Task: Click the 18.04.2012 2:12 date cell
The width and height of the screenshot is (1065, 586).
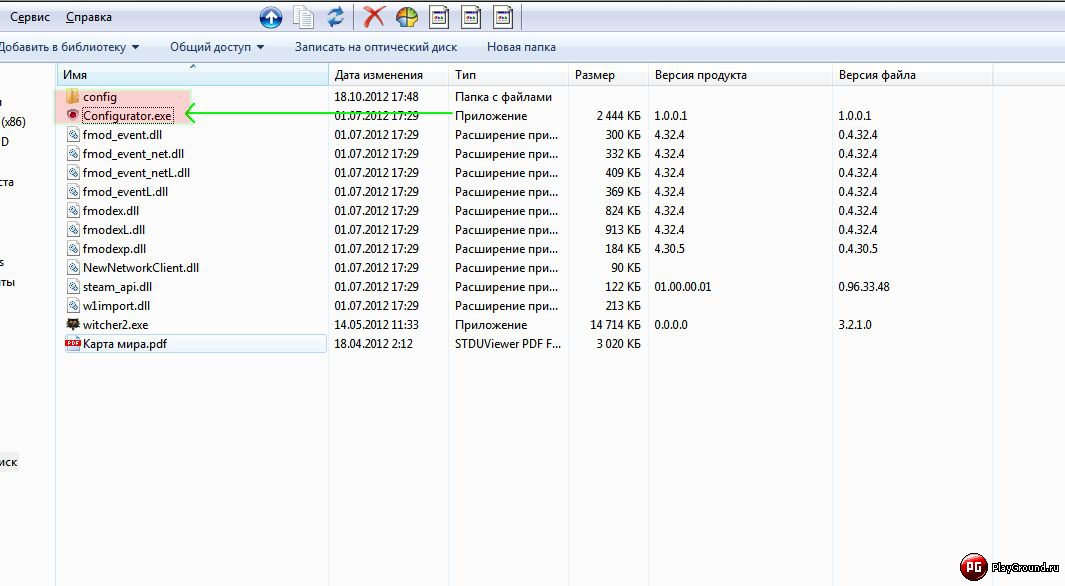Action: [x=374, y=344]
